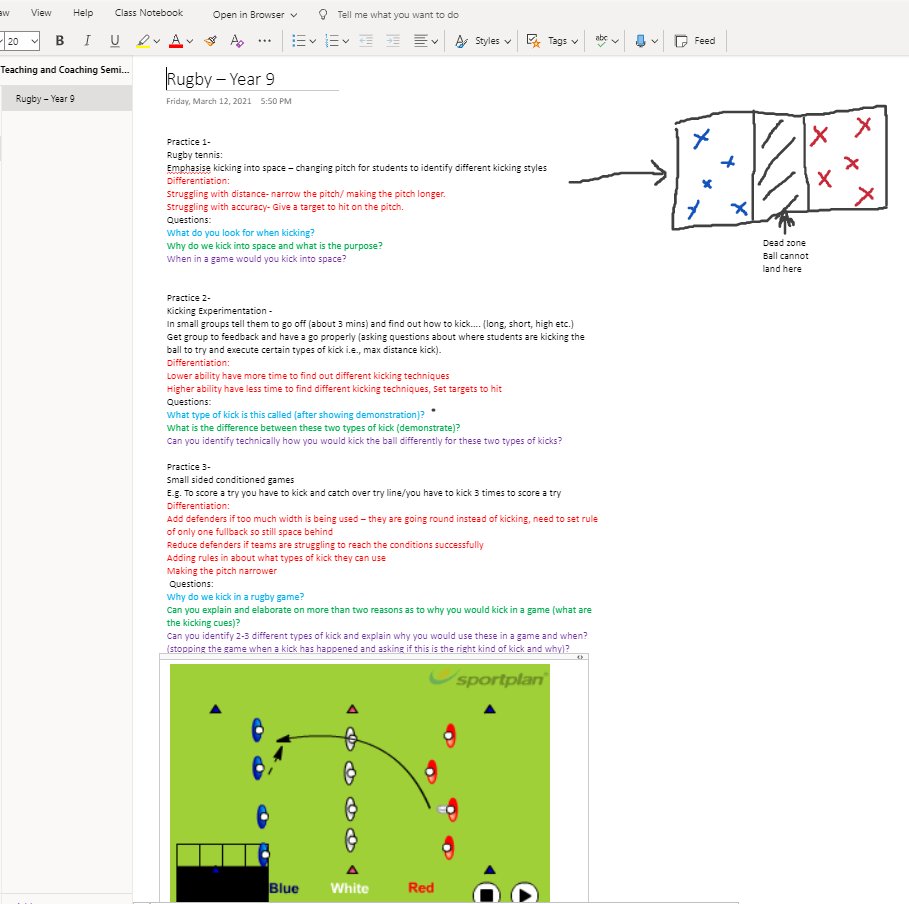
Task: Click Open in Browser button
Action: click(x=254, y=14)
